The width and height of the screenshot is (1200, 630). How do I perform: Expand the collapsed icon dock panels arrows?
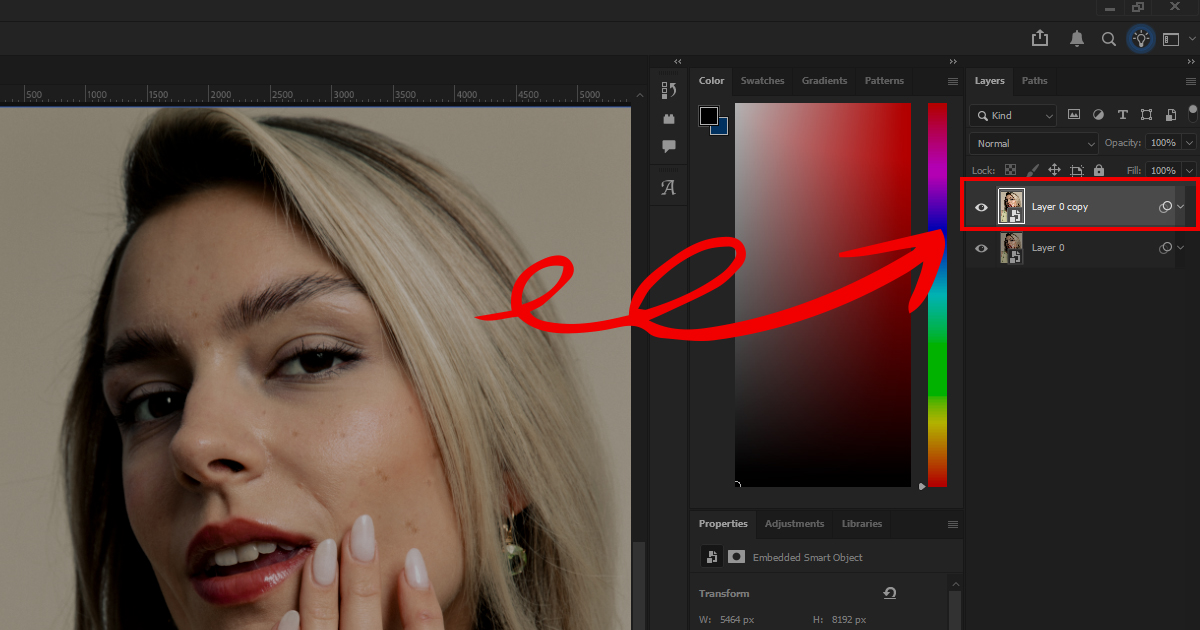pos(678,62)
